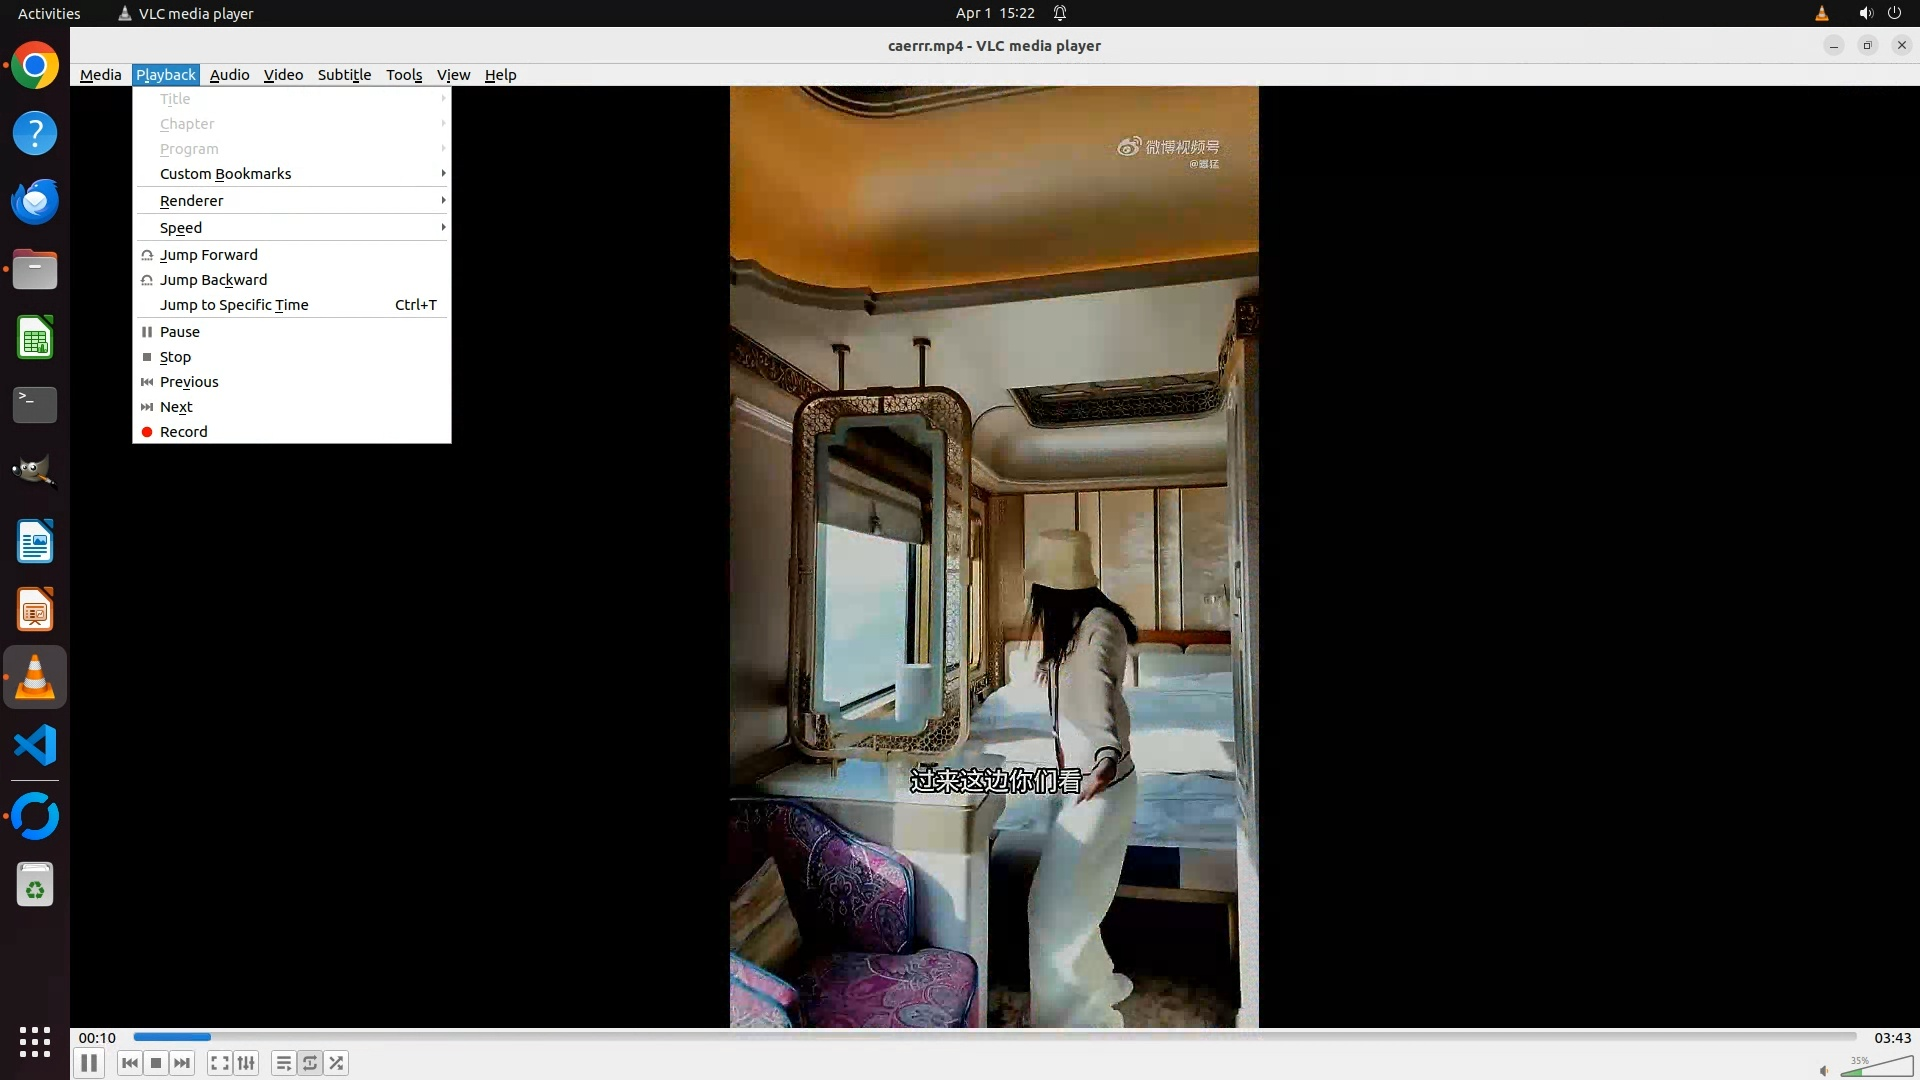The height and width of the screenshot is (1080, 1920).
Task: Click next media button in control bar
Action: [182, 1063]
